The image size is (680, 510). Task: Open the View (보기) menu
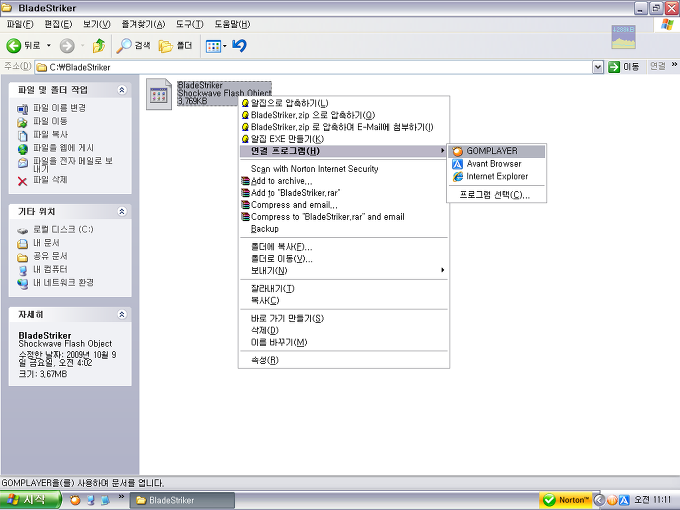pos(97,24)
